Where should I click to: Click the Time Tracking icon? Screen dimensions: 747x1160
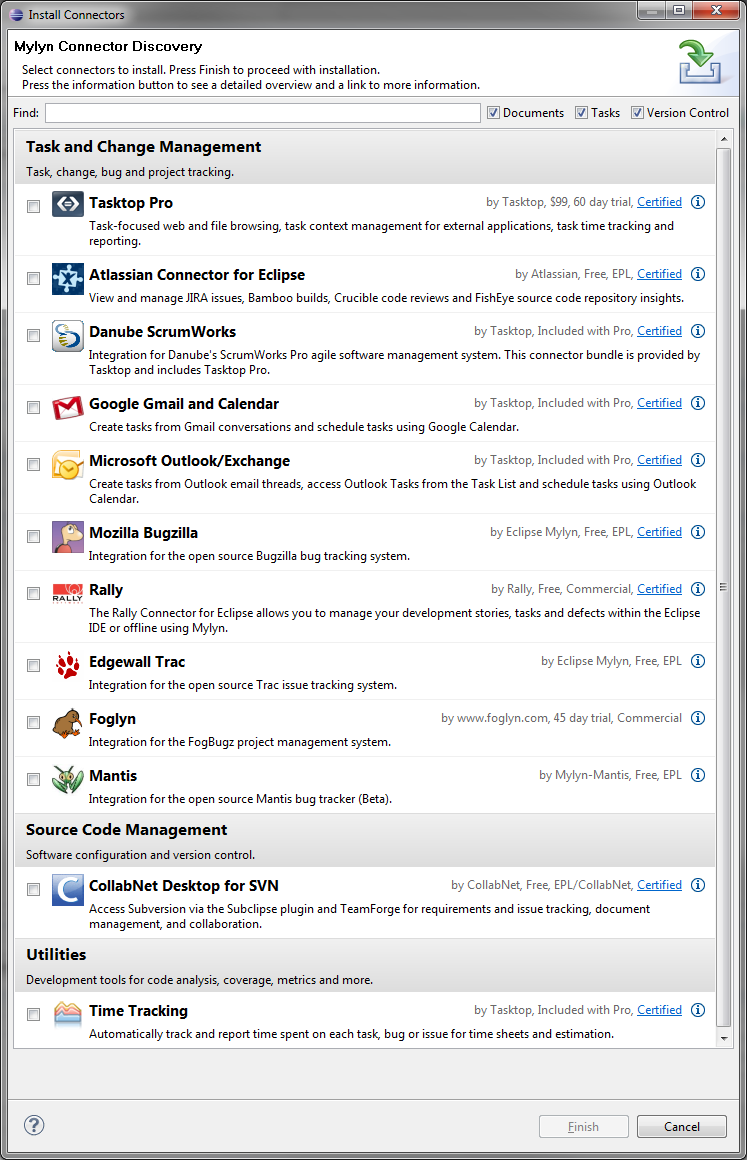67,1014
